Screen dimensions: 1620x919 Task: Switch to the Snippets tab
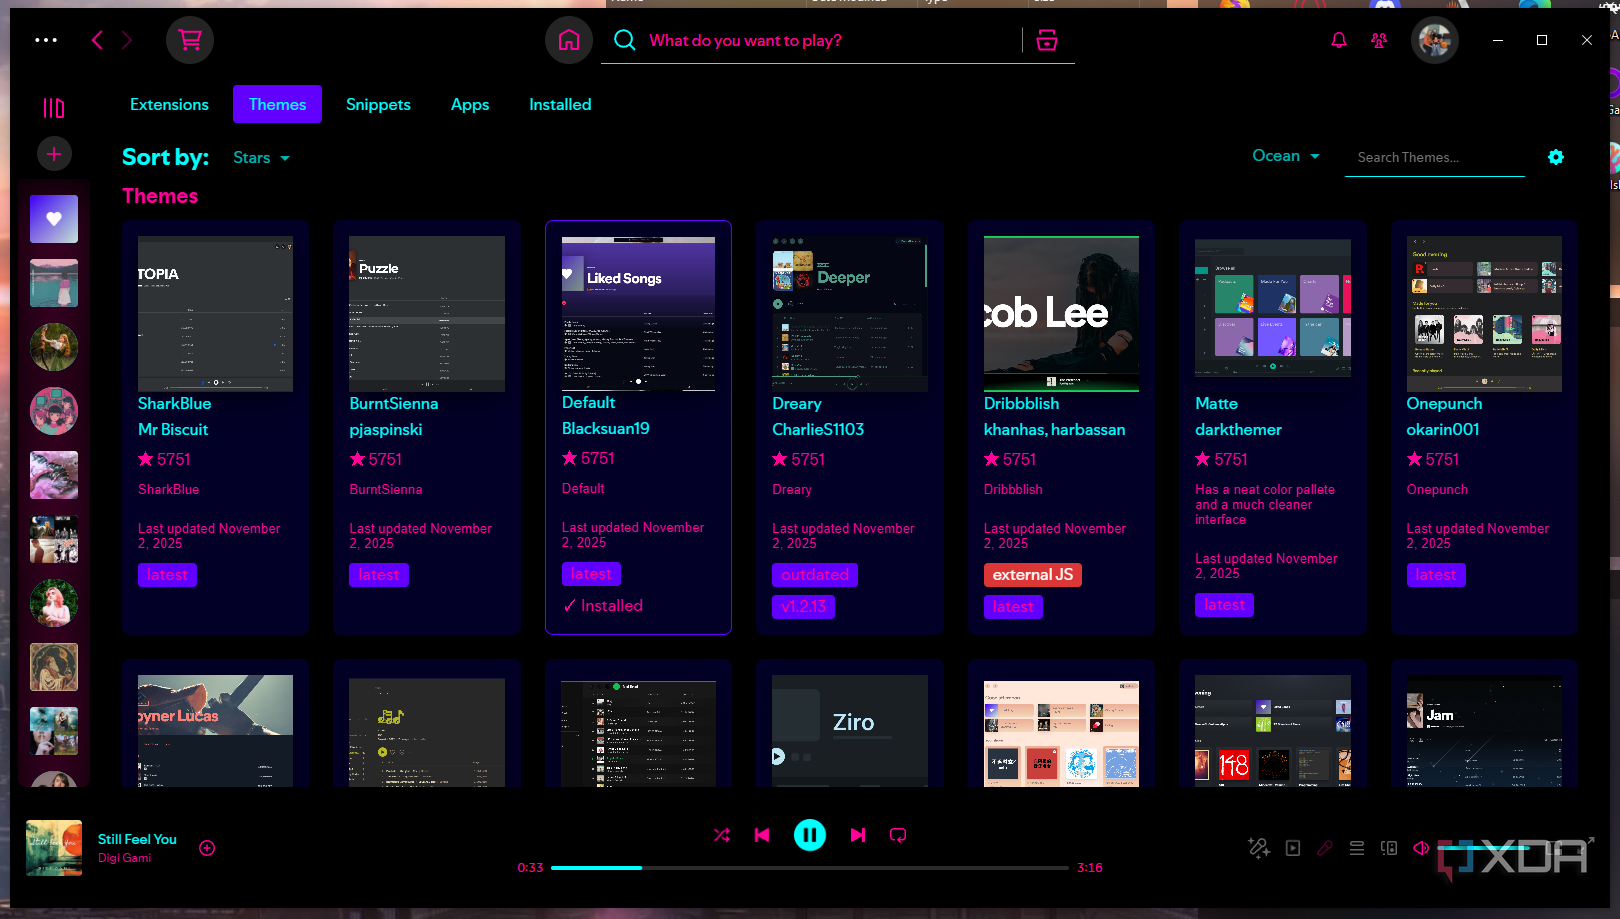[378, 104]
